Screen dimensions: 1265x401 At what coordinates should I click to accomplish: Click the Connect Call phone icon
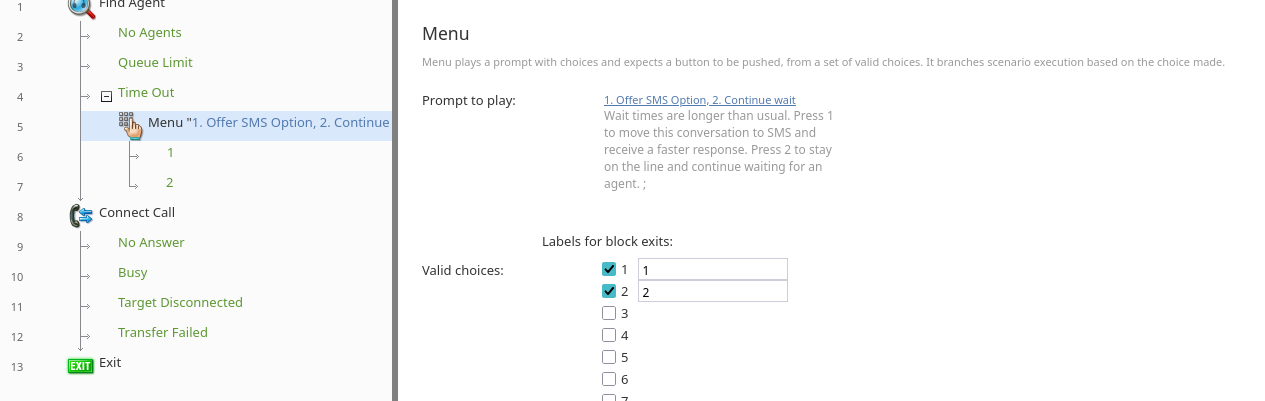click(81, 214)
